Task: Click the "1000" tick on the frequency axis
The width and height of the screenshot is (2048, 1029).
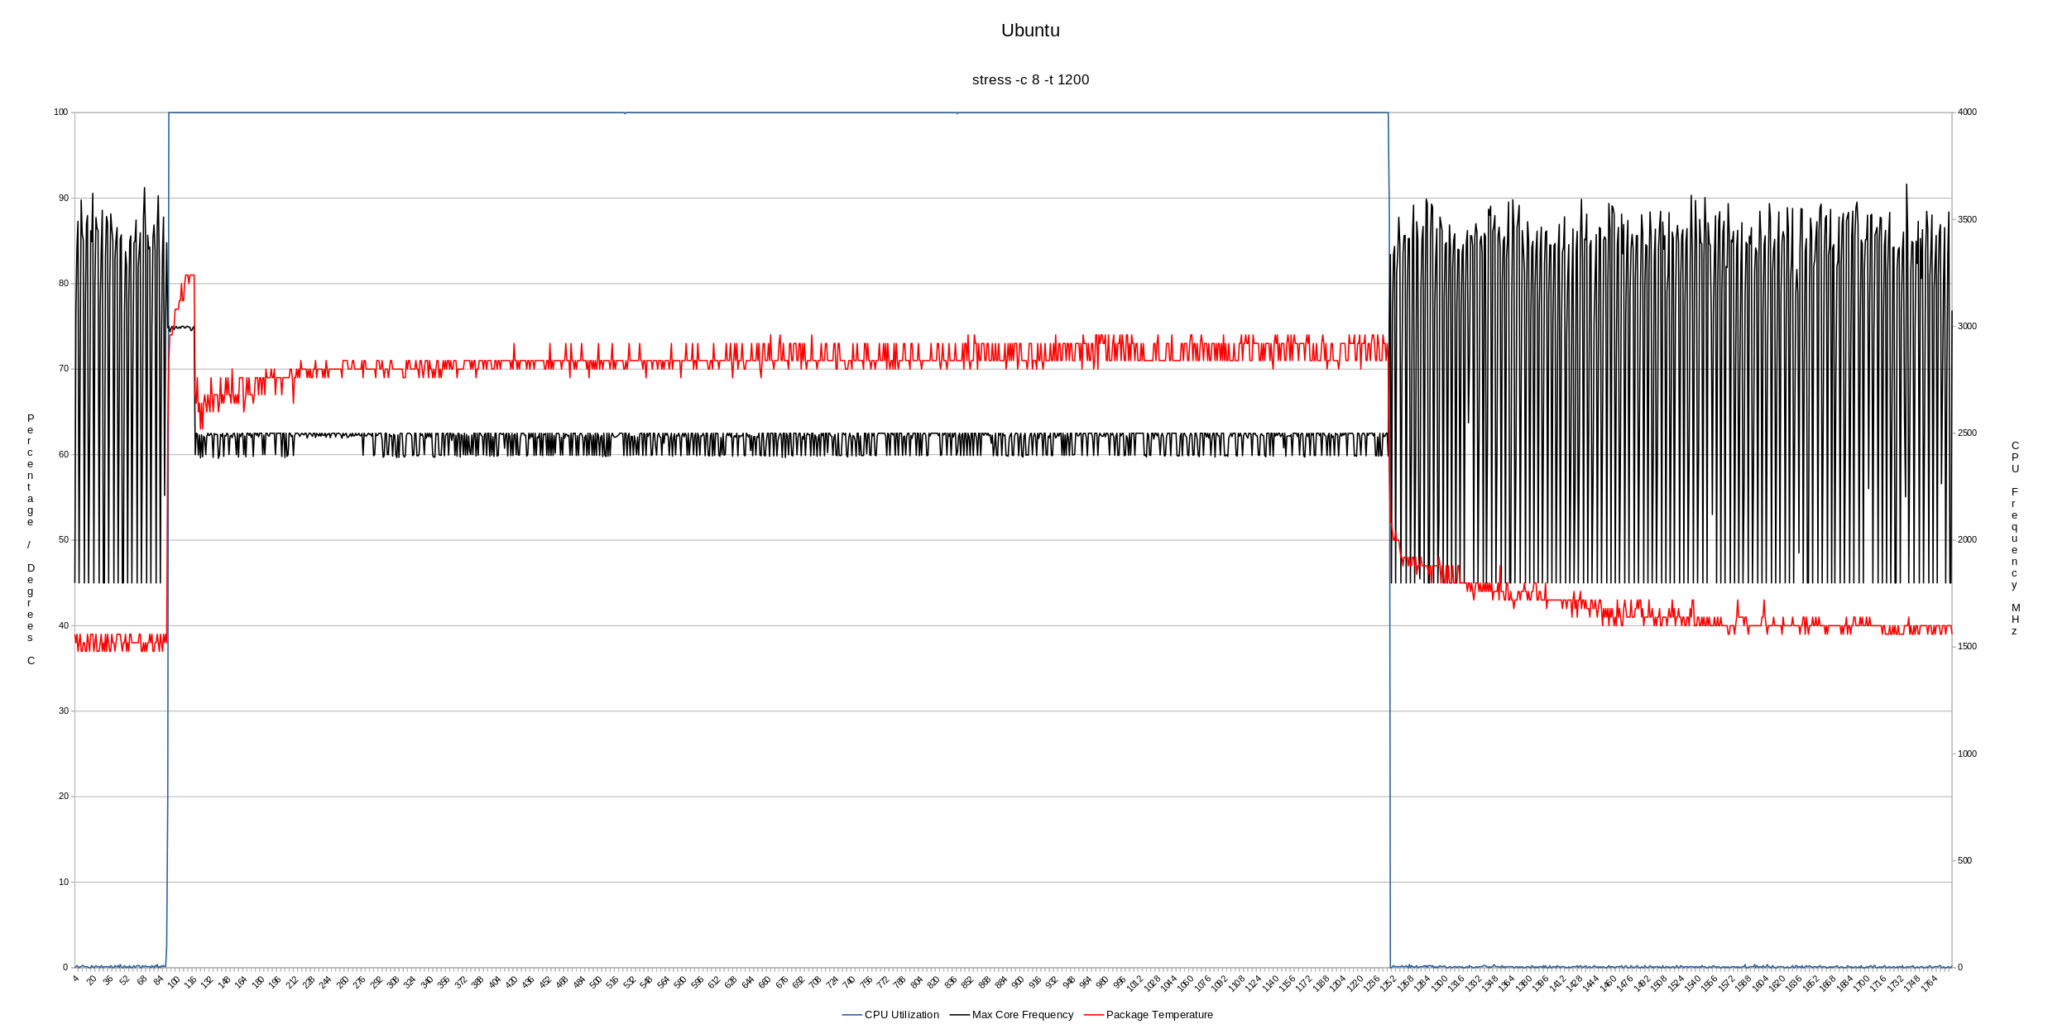Action: [x=1966, y=754]
